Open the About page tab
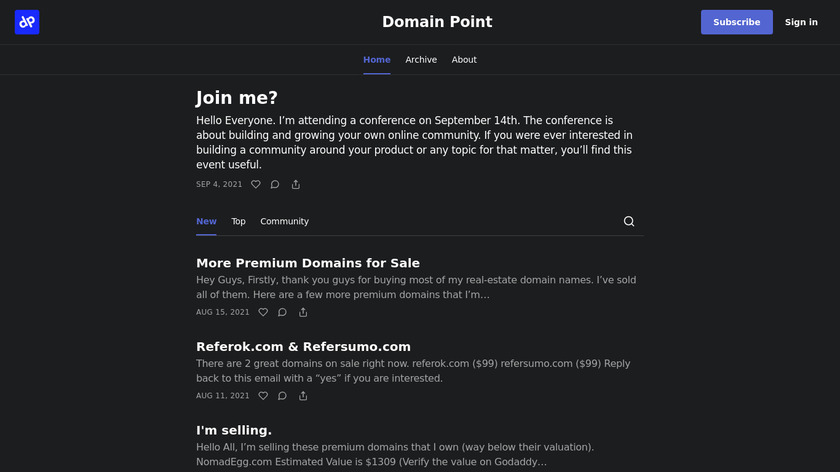 [x=464, y=60]
